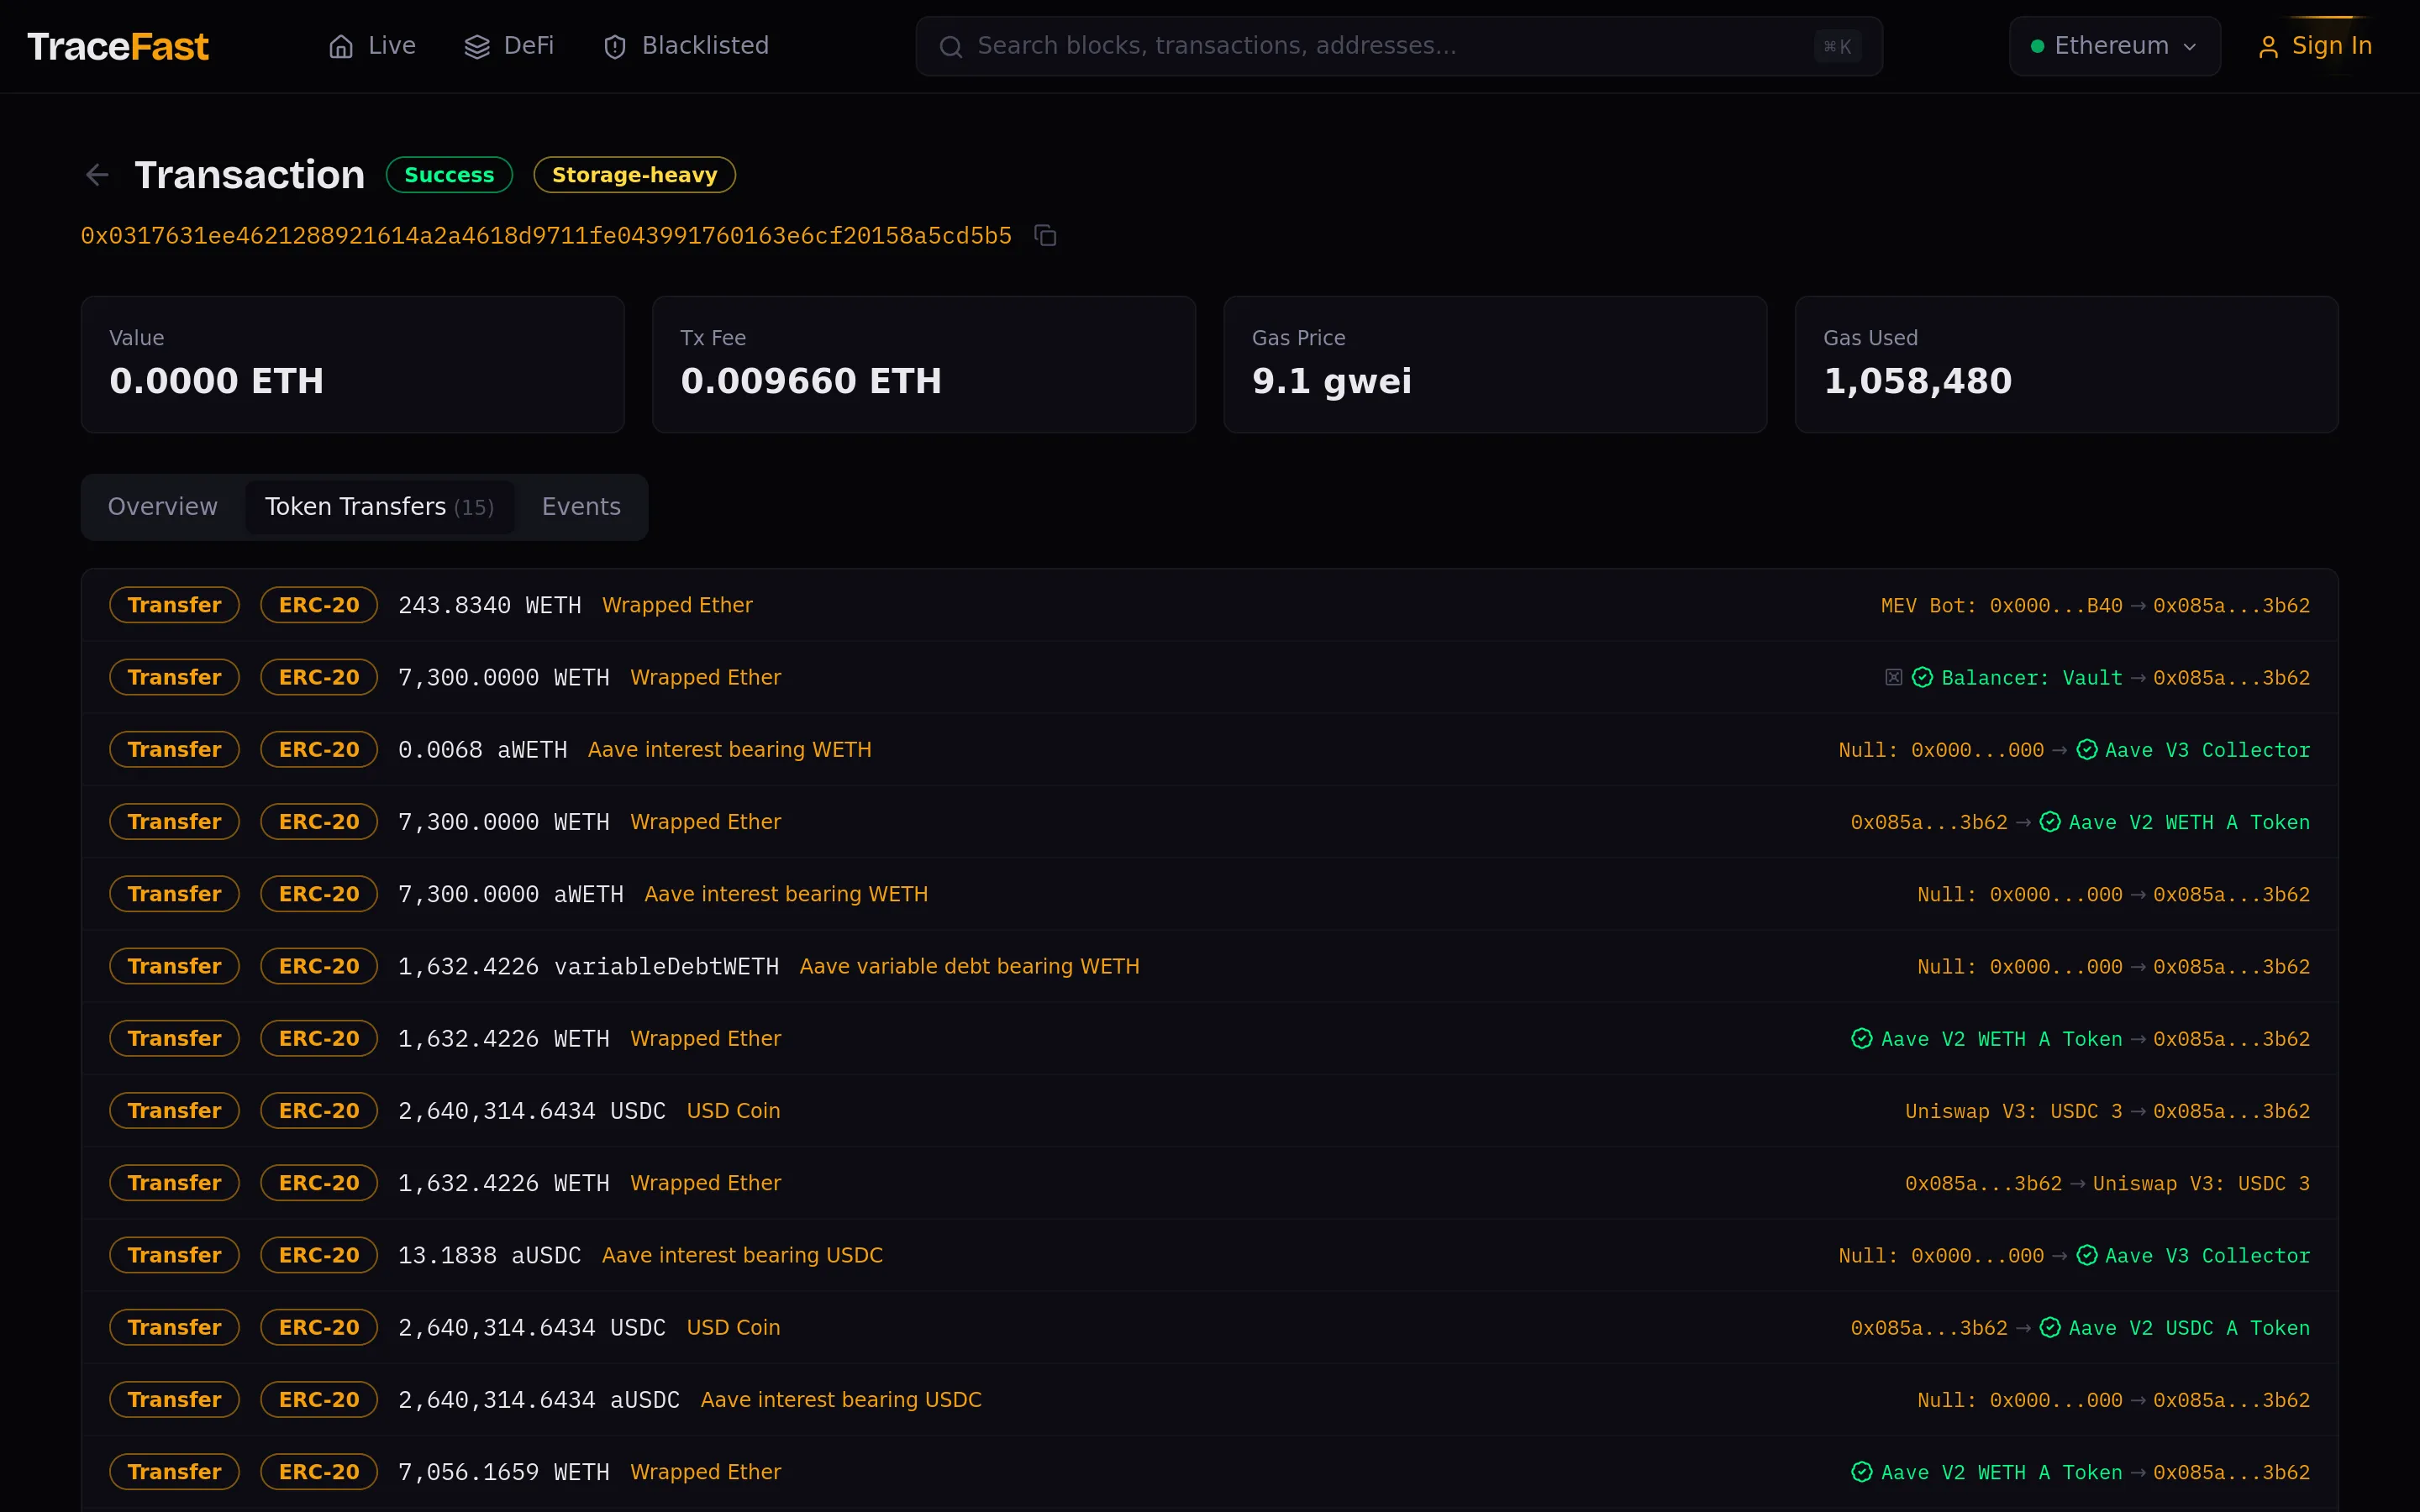The image size is (2420, 1512).
Task: Click the Tx Fee value 0.009660 ETH
Action: 811,381
